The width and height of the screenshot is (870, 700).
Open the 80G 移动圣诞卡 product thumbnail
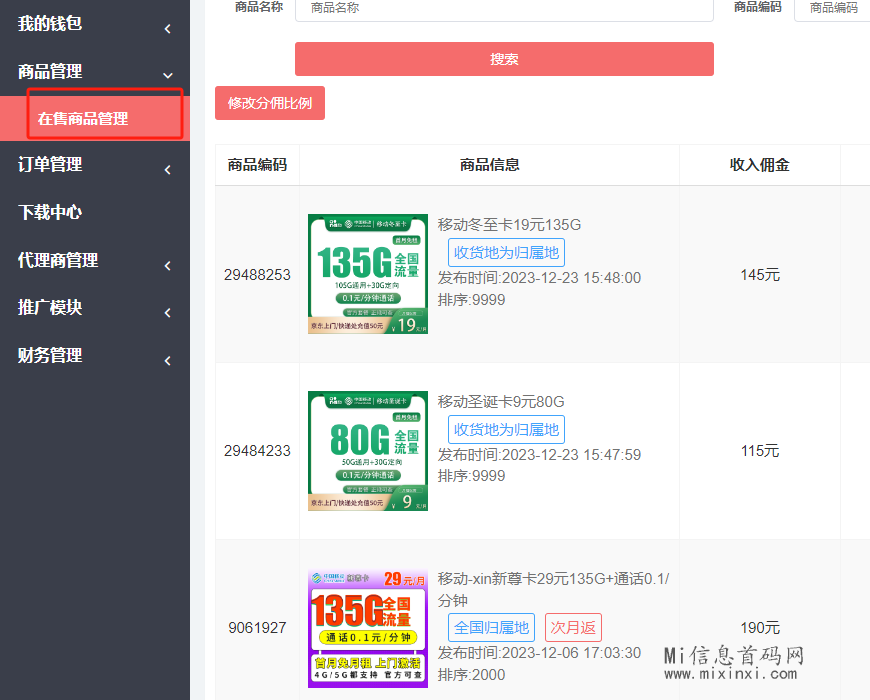click(368, 450)
